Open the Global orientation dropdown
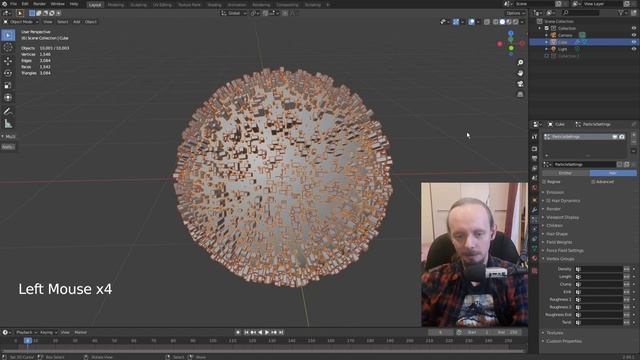 234,13
